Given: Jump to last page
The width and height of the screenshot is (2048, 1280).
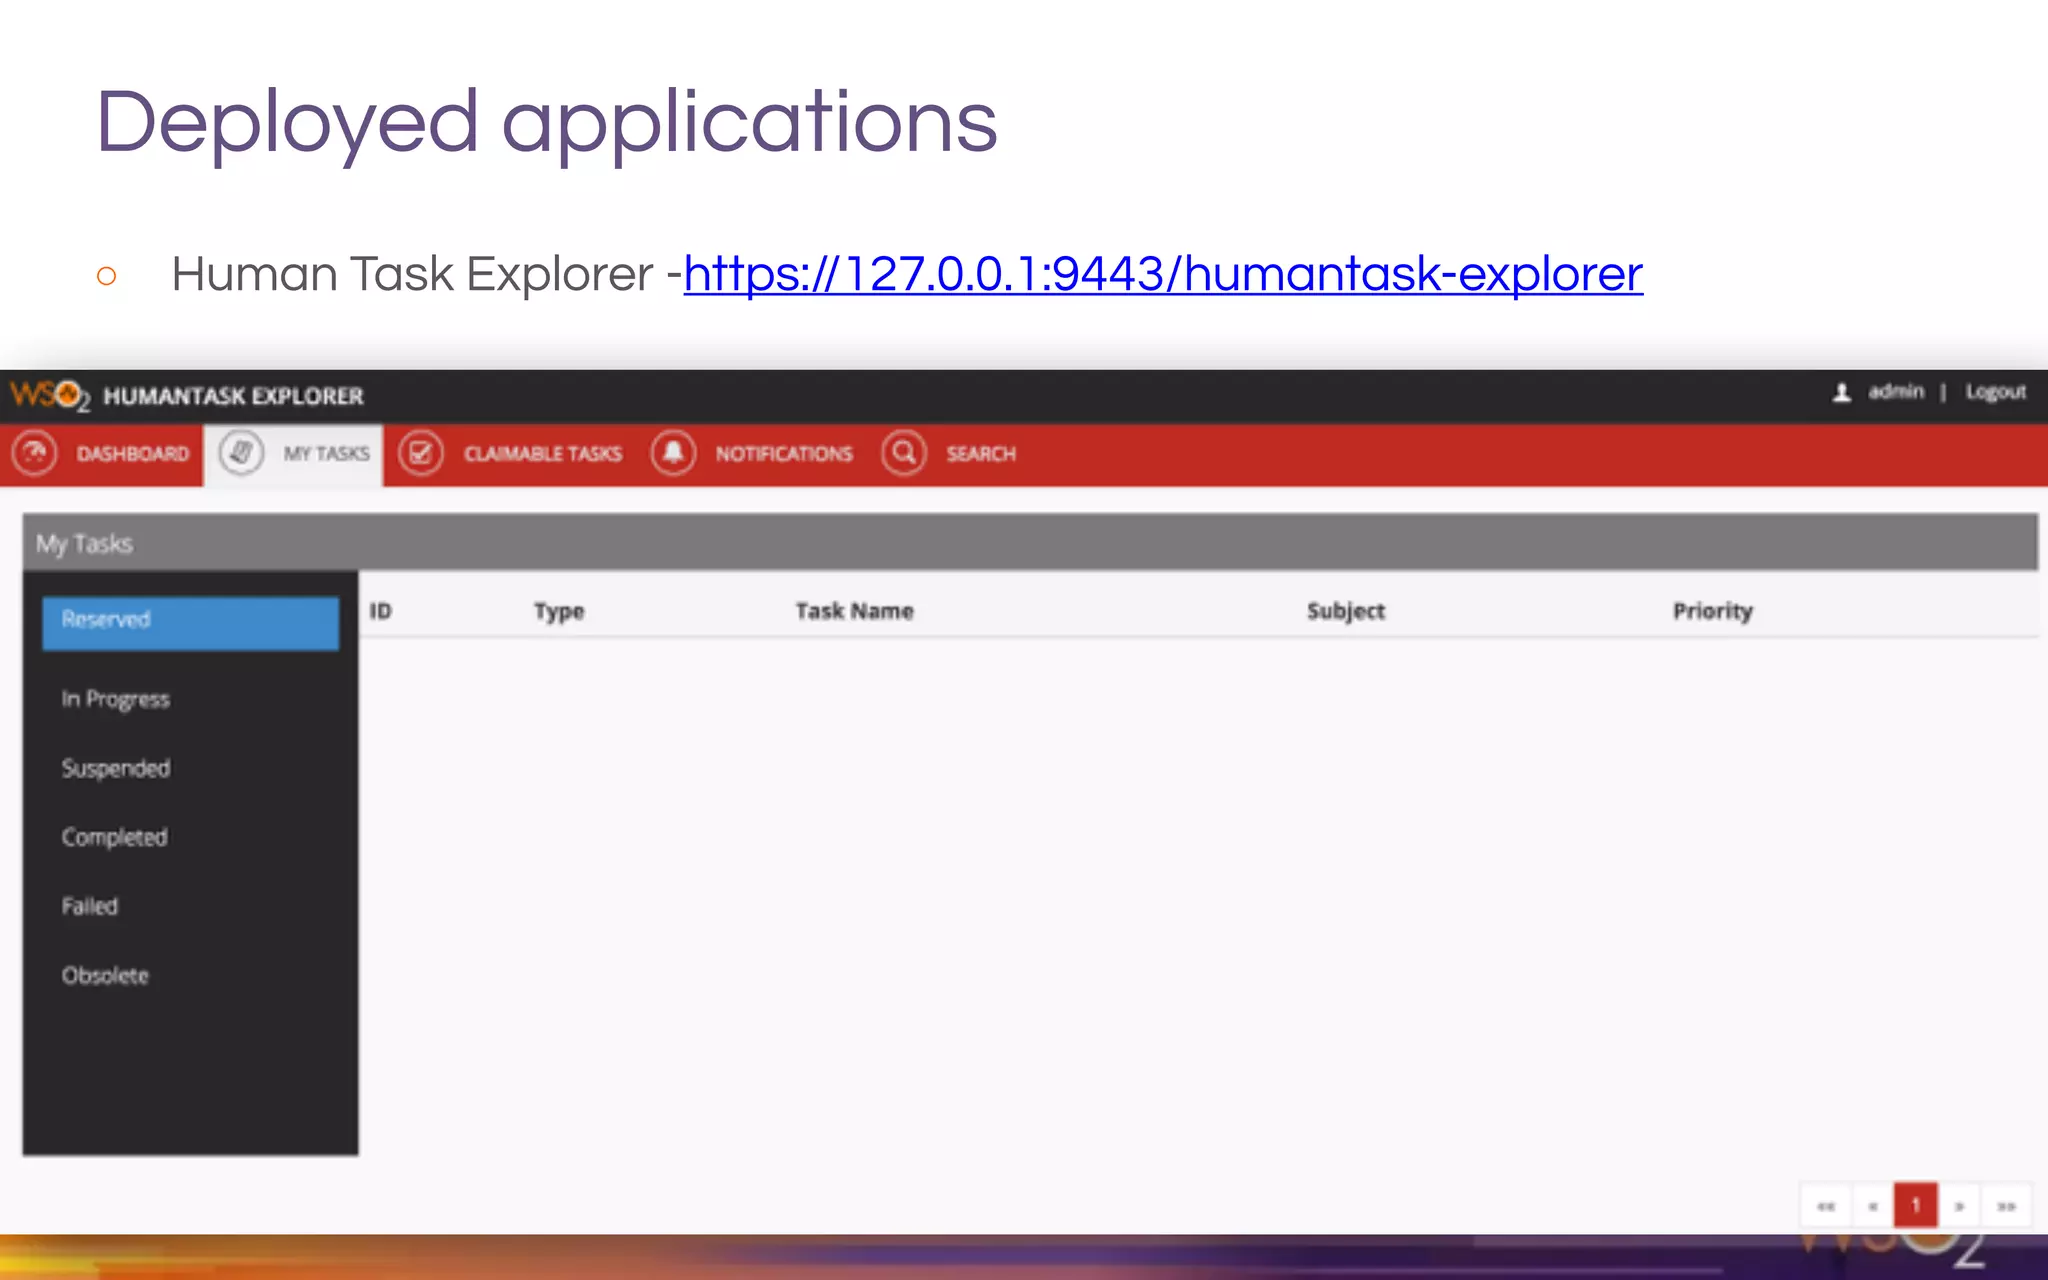Looking at the screenshot, I should [2006, 1206].
